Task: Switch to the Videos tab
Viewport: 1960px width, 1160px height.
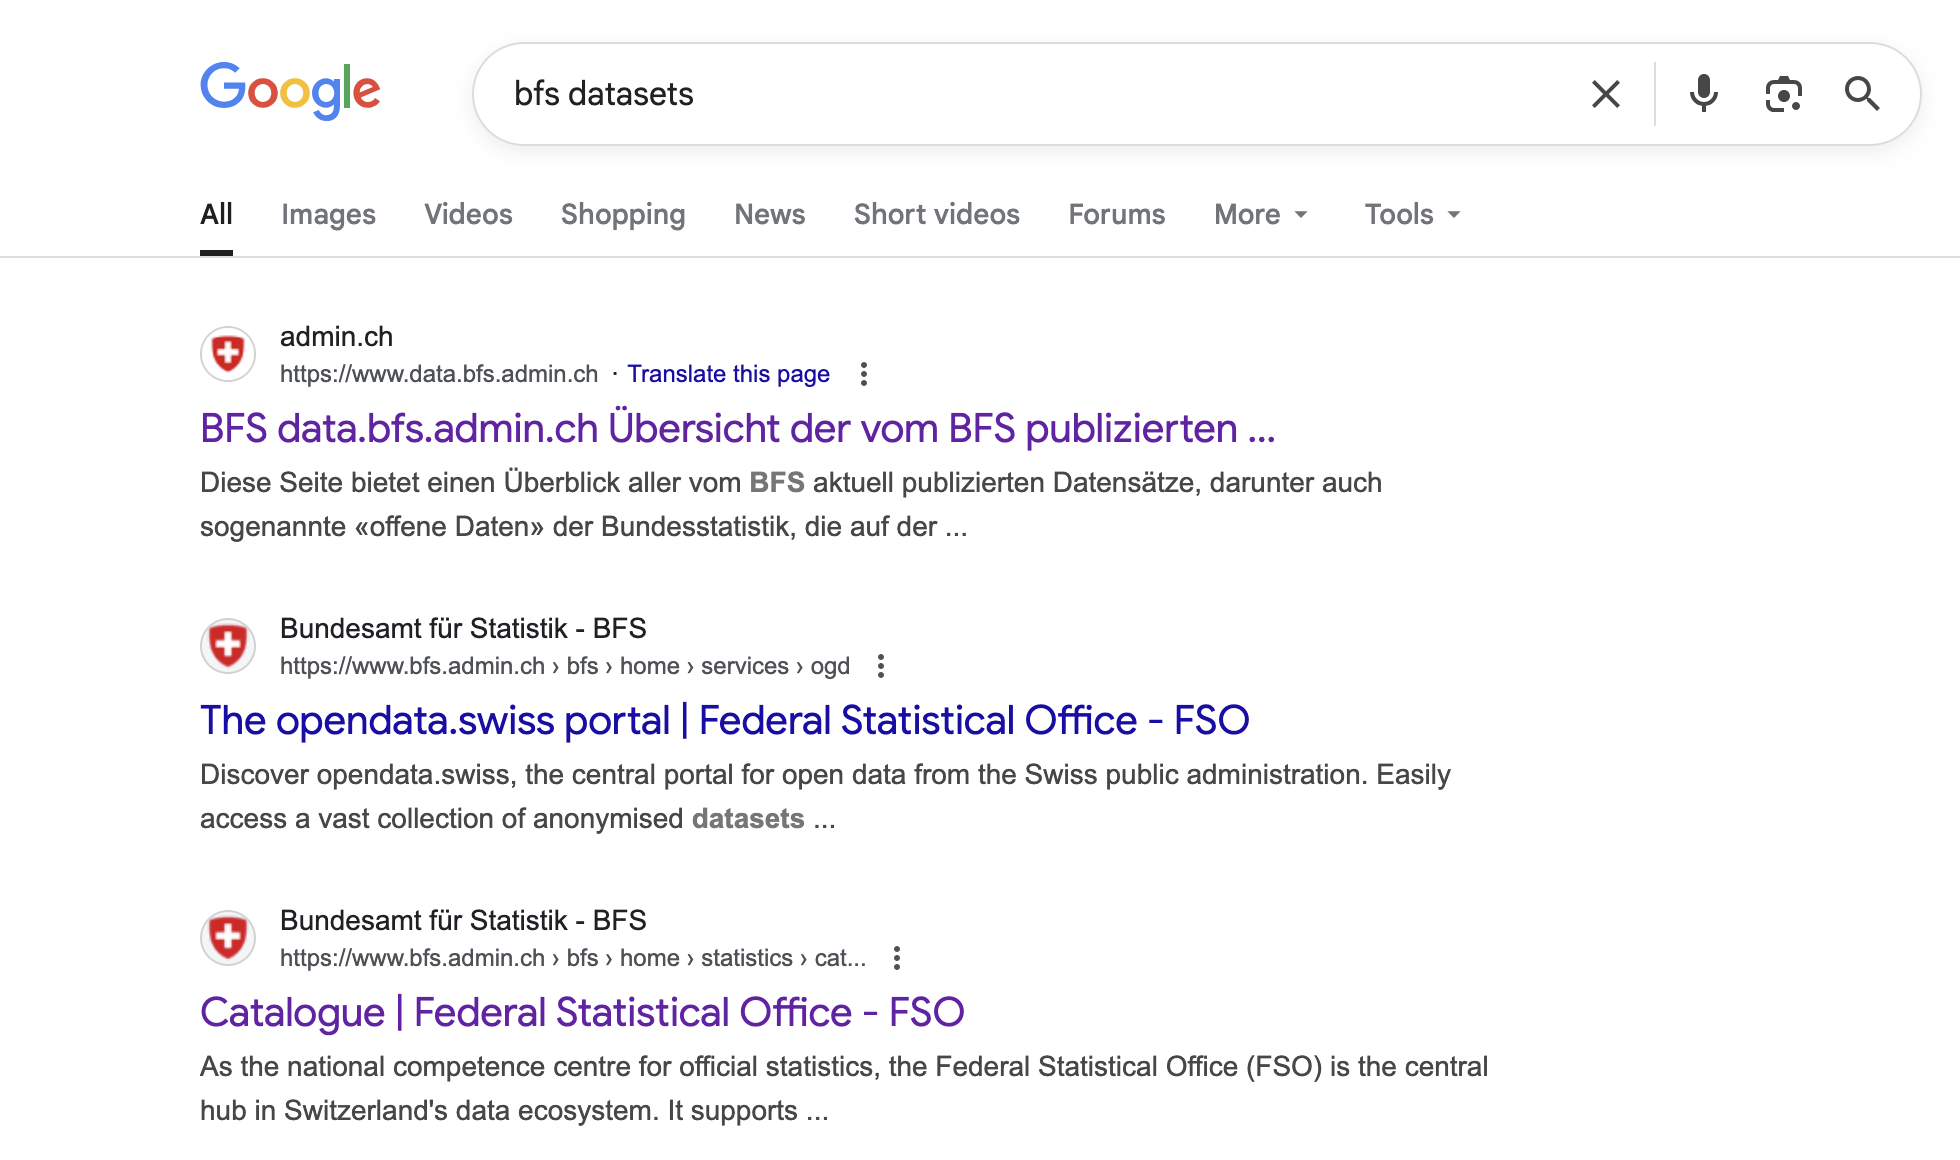Action: tap(468, 214)
